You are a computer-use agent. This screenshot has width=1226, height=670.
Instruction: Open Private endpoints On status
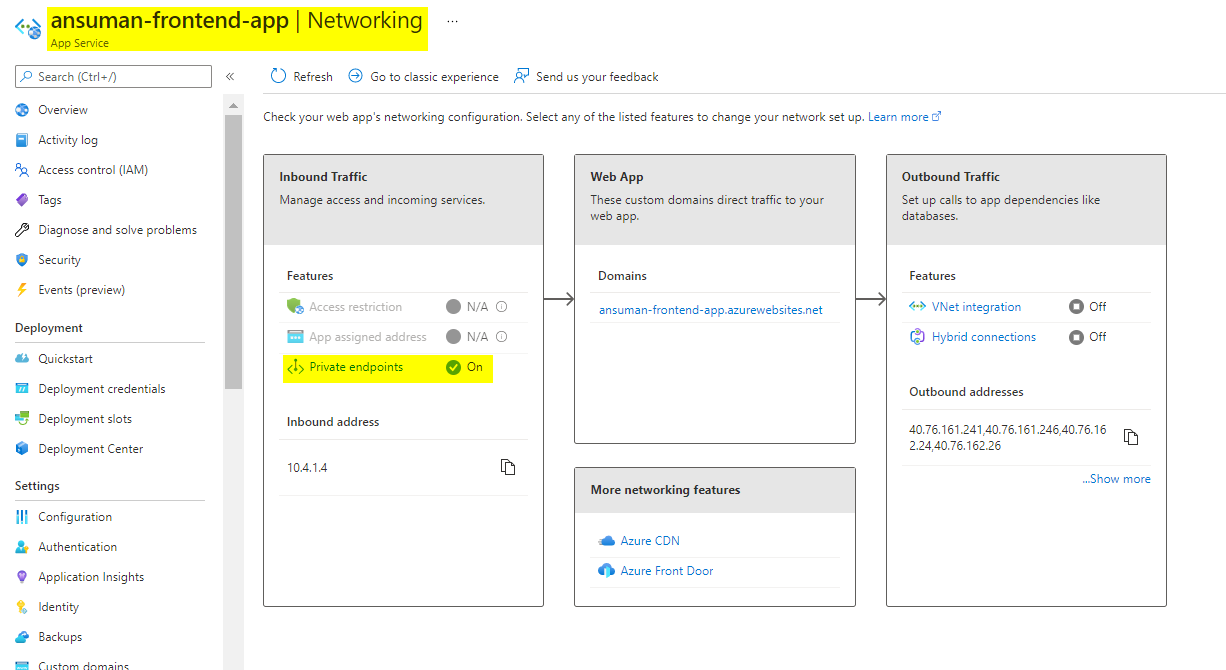pos(465,367)
